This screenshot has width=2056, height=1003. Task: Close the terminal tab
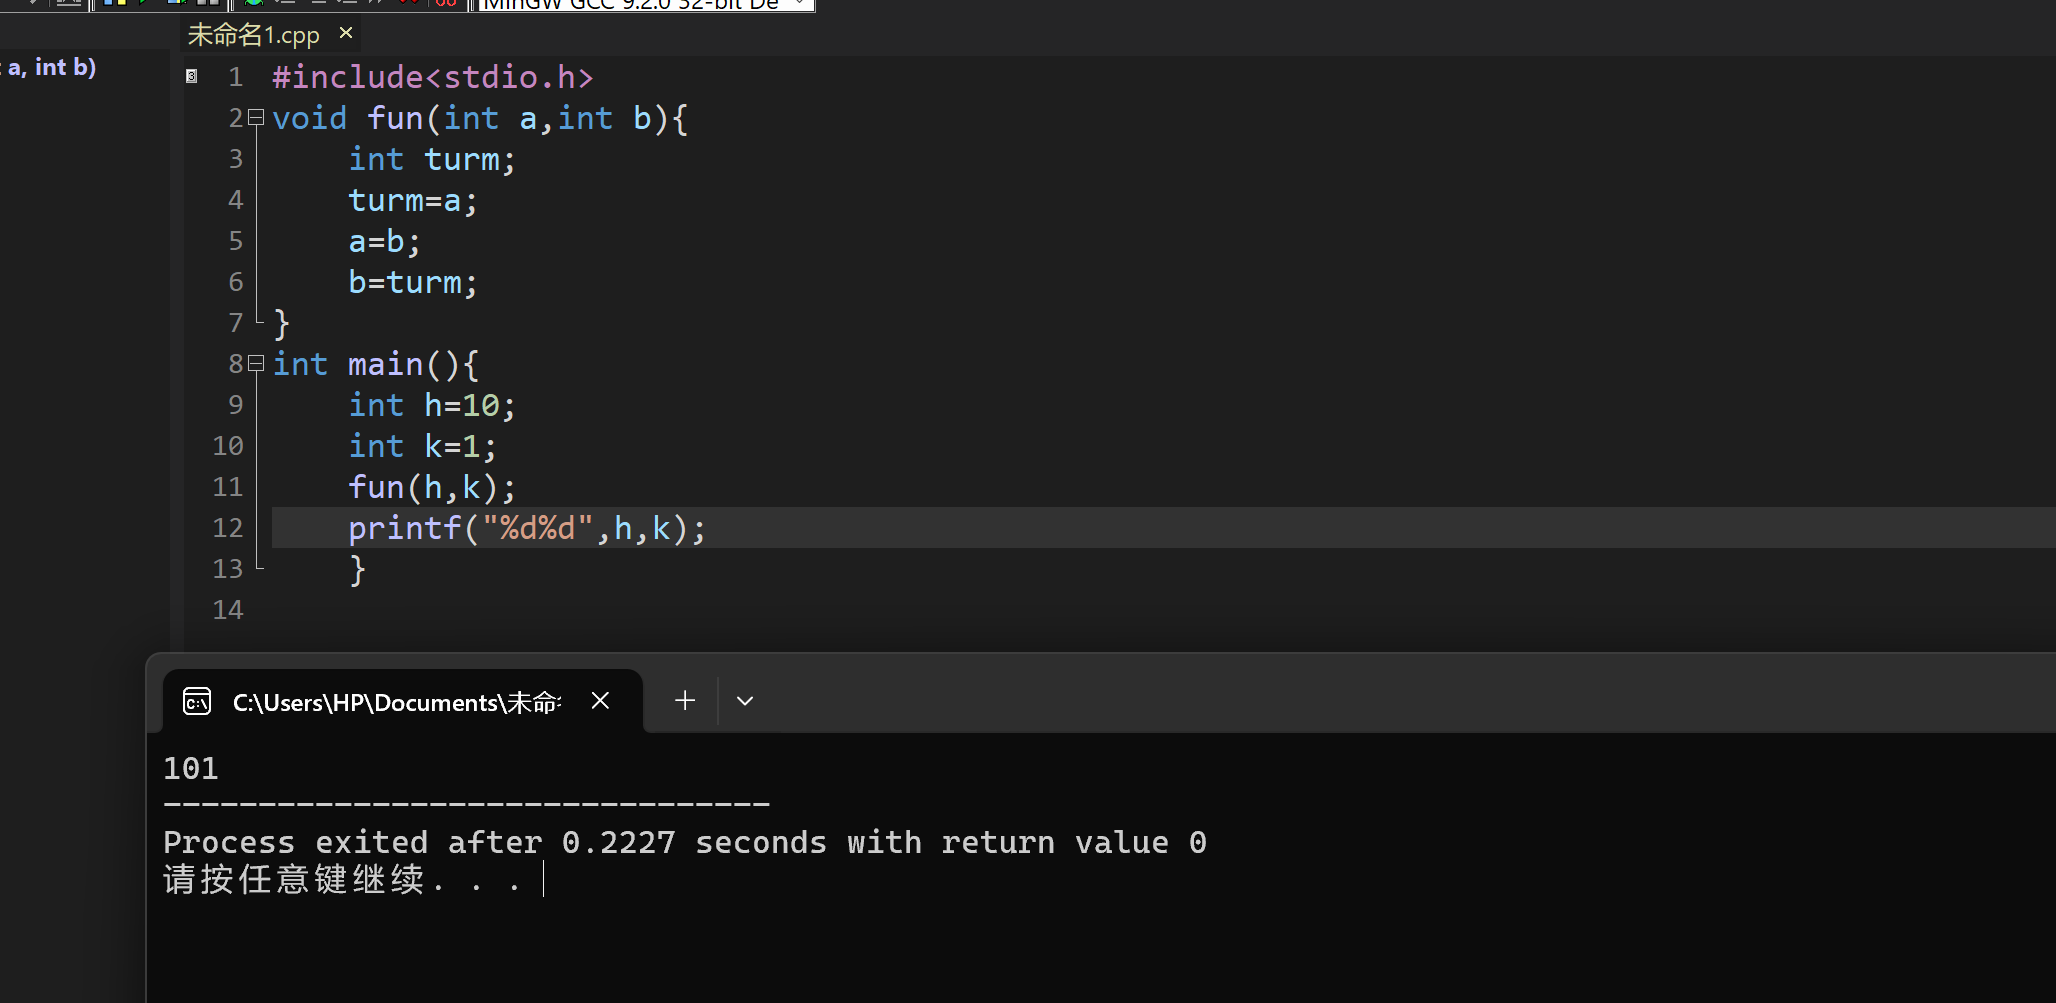600,701
